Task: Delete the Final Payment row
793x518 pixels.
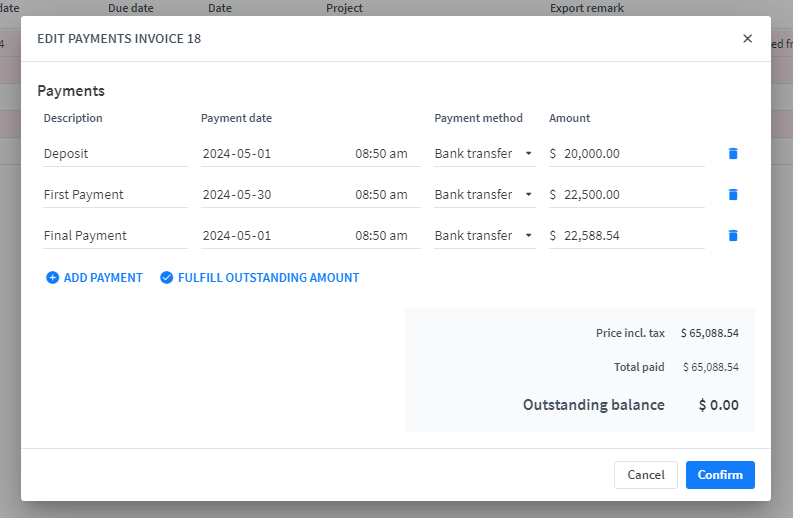Action: pos(733,235)
